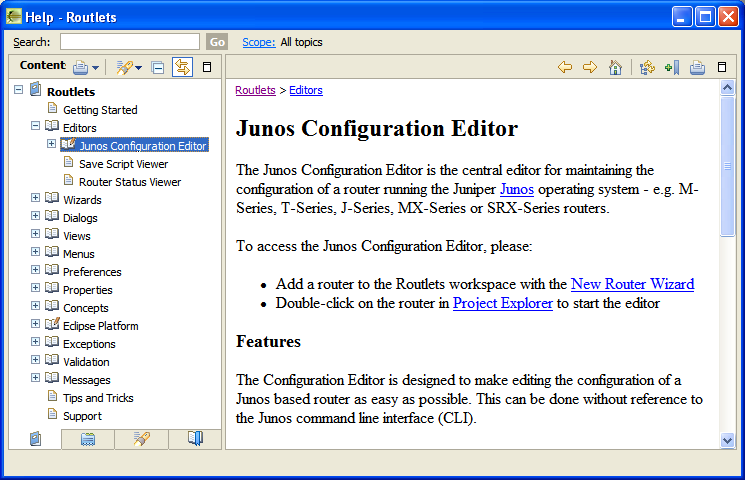
Task: Go forward with the right arrow
Action: click(x=590, y=67)
